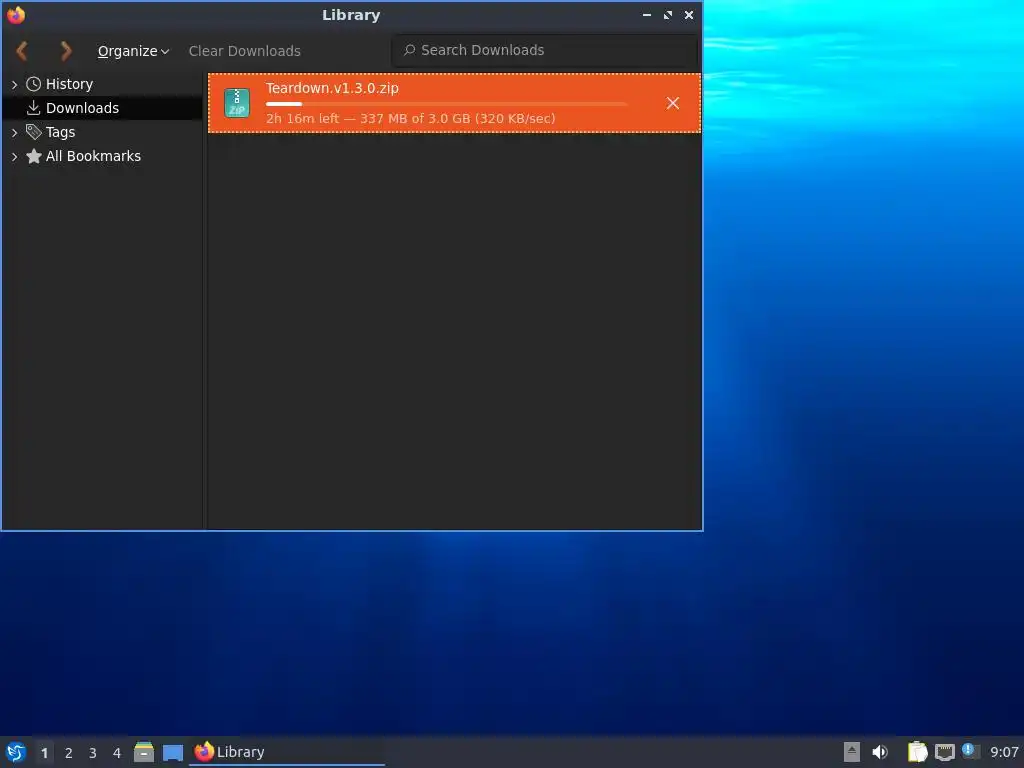Click Clear Downloads button
This screenshot has height=768, width=1024.
click(x=244, y=51)
